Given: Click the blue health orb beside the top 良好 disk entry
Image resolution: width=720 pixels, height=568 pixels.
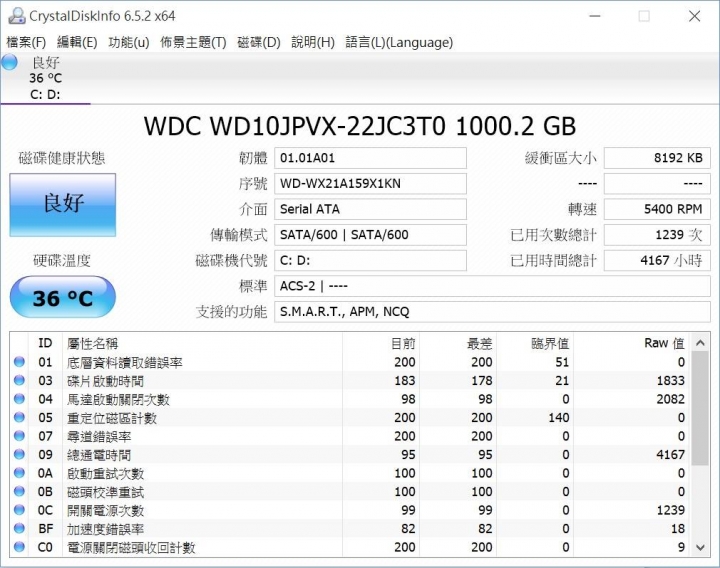Looking at the screenshot, I should (10, 63).
